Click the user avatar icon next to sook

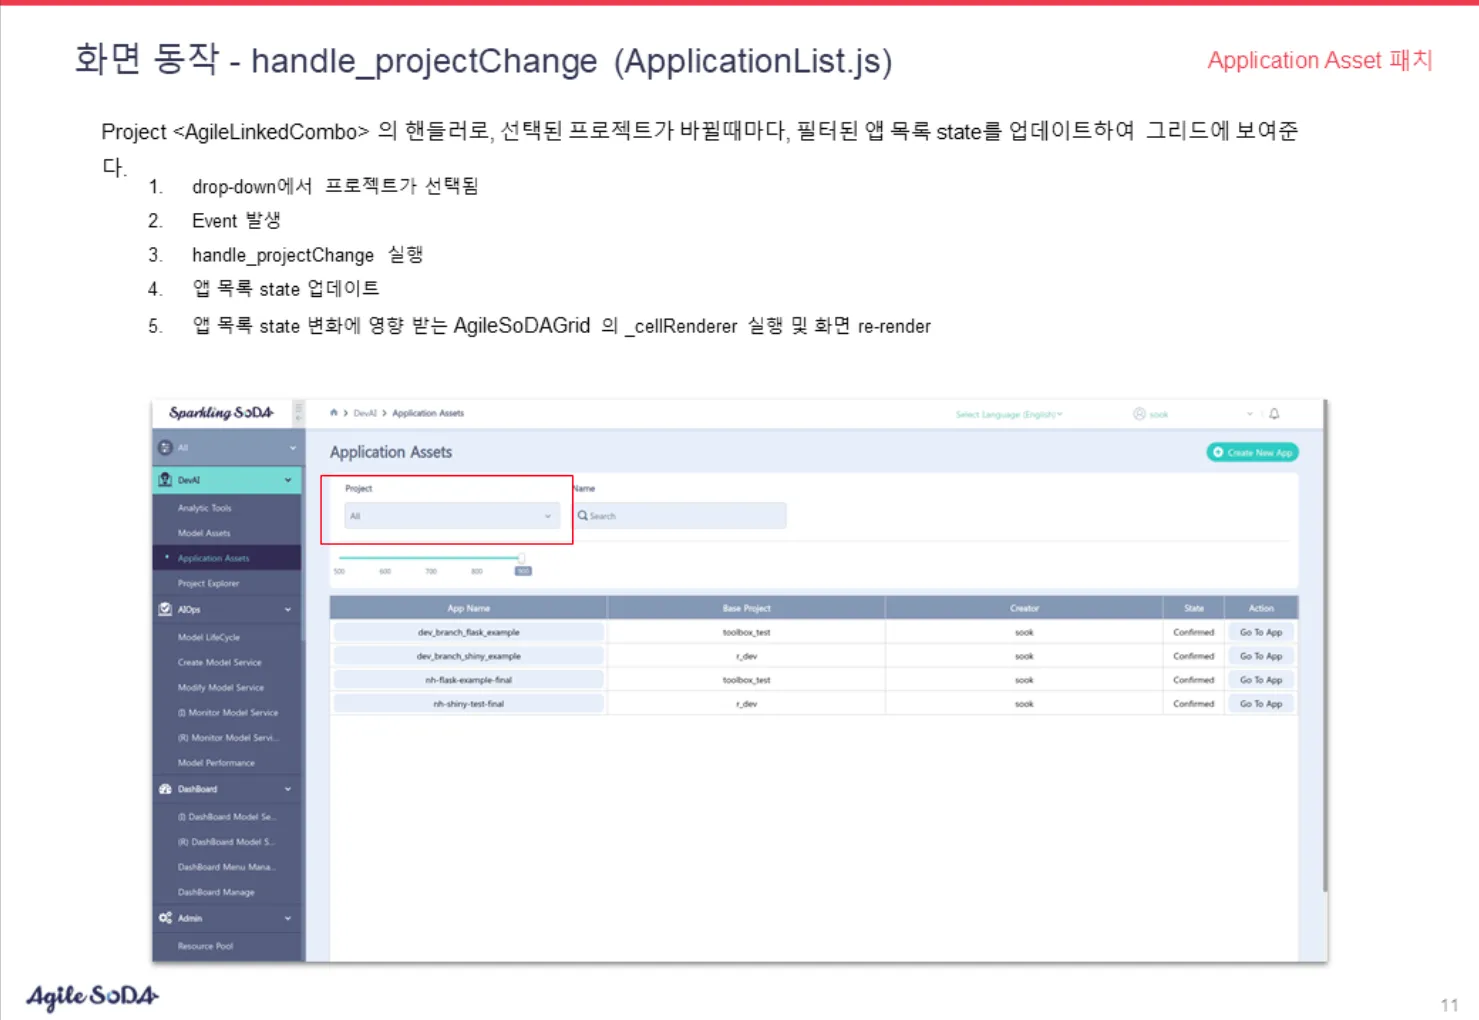[x=1139, y=414]
